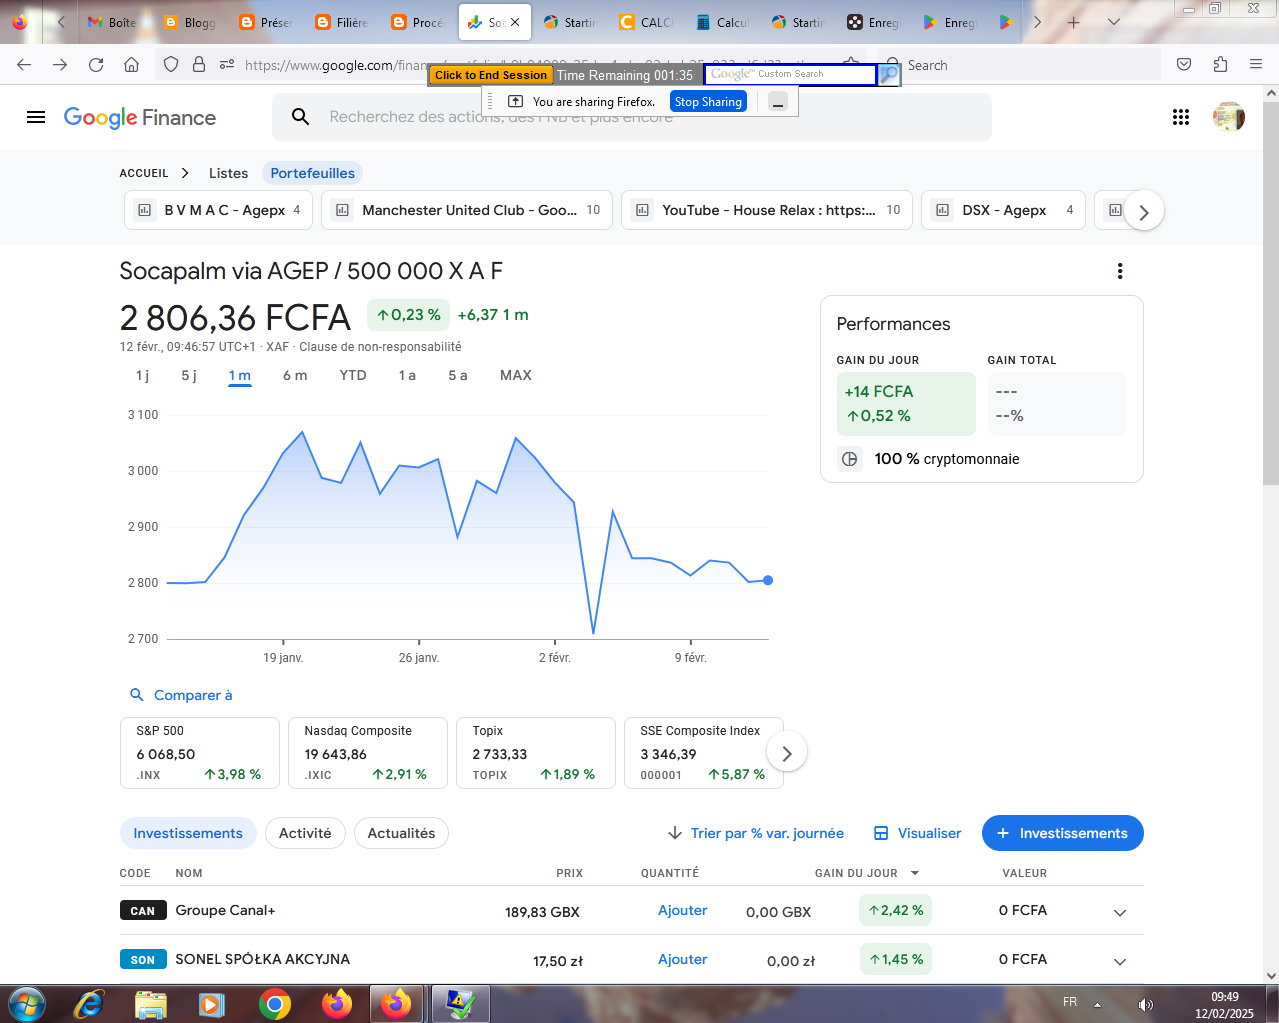
Task: Click the Firefox Search box
Action: [x=1020, y=65]
